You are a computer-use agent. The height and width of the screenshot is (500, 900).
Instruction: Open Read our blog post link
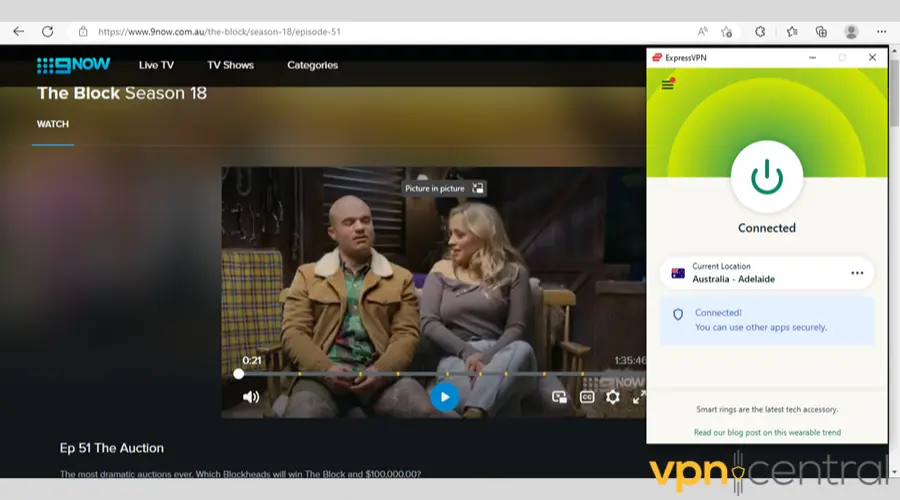coord(767,432)
